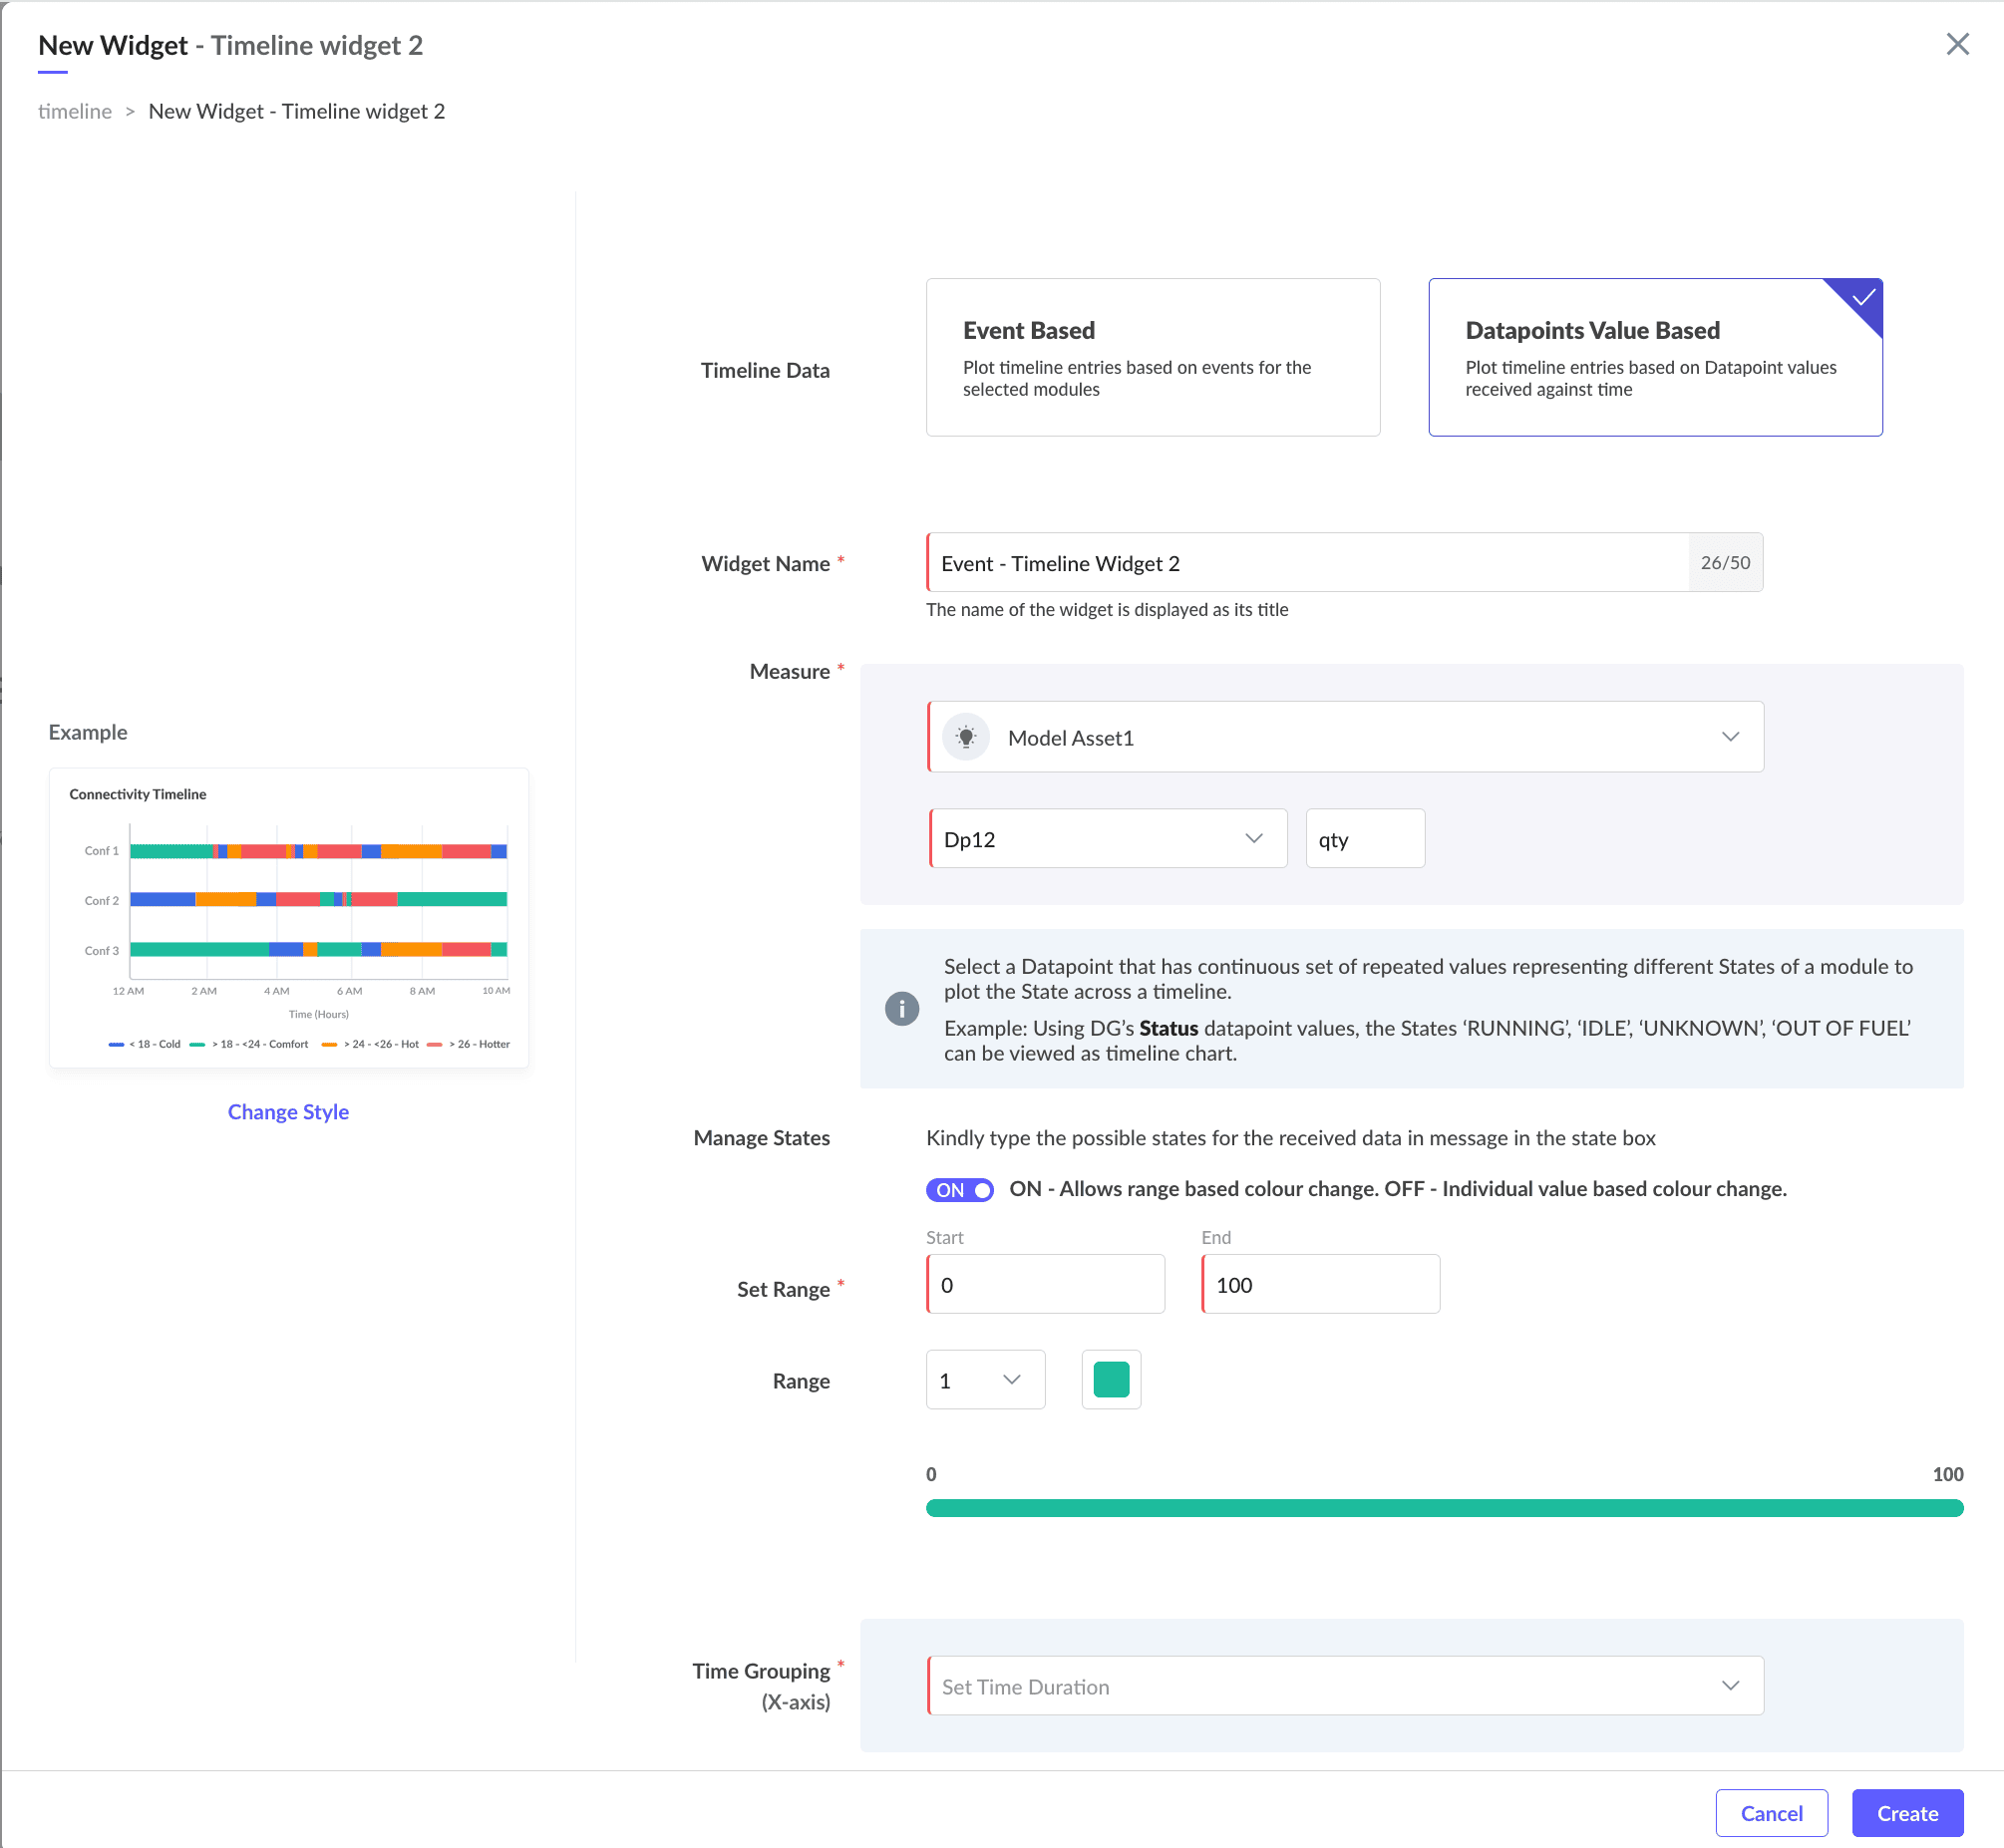2004x1848 pixels.
Task: Click the checkmark on the Datapoints Value Based card
Action: pyautogui.click(x=1863, y=298)
